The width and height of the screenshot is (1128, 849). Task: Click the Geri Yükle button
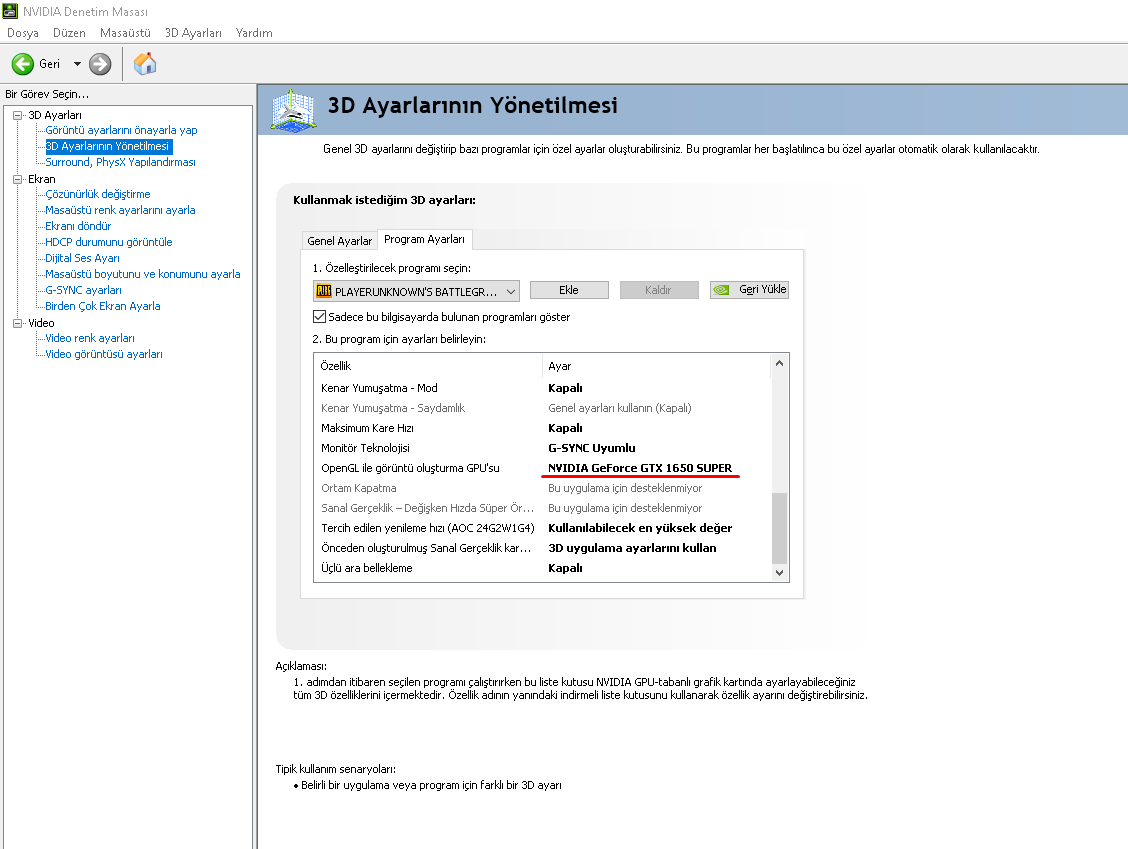750,289
